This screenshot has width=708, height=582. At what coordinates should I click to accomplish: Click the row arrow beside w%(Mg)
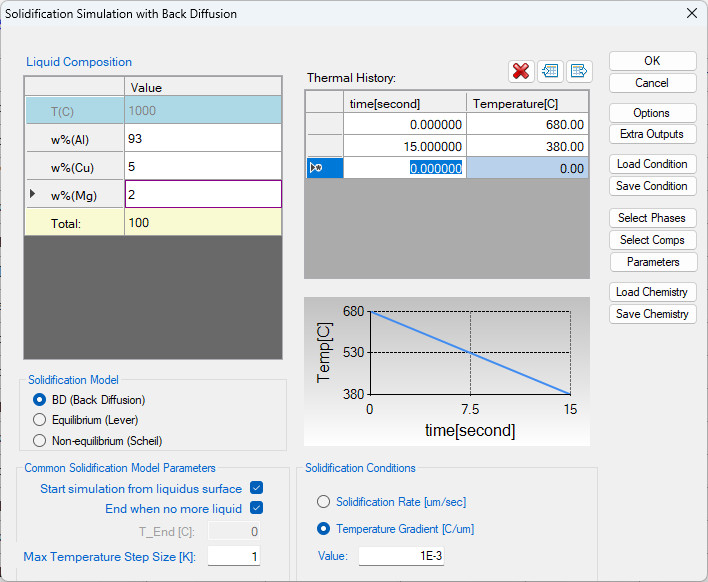pos(33,192)
